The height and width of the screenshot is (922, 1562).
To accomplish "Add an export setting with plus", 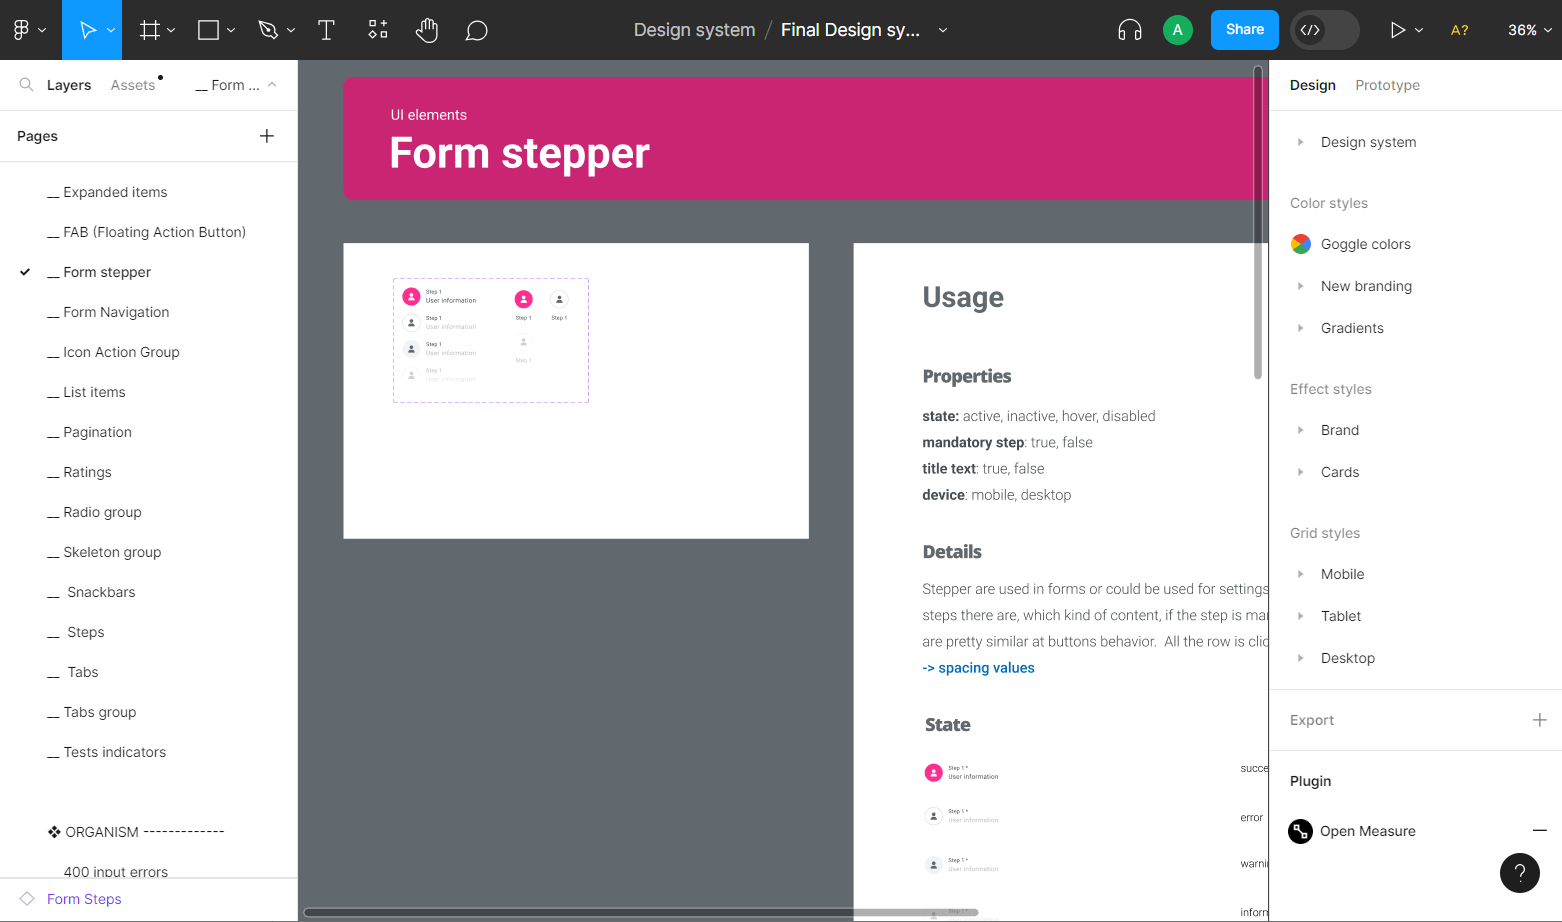I will [x=1540, y=720].
